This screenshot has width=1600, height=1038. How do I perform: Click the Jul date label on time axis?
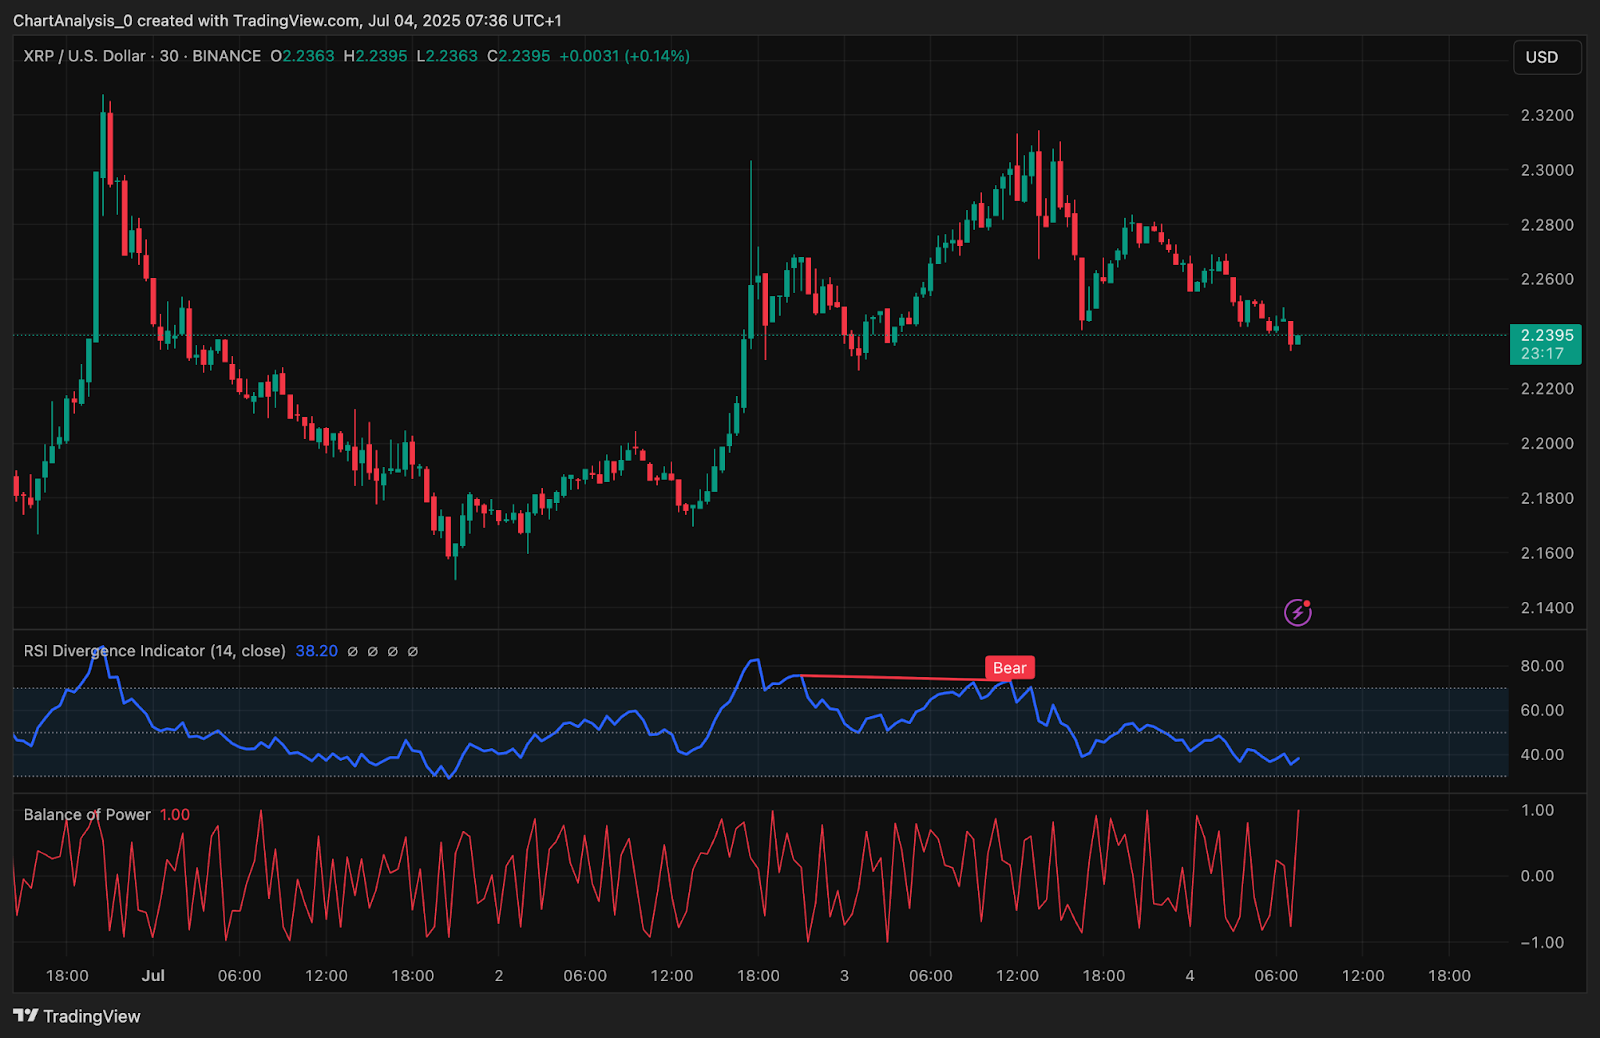tap(153, 975)
